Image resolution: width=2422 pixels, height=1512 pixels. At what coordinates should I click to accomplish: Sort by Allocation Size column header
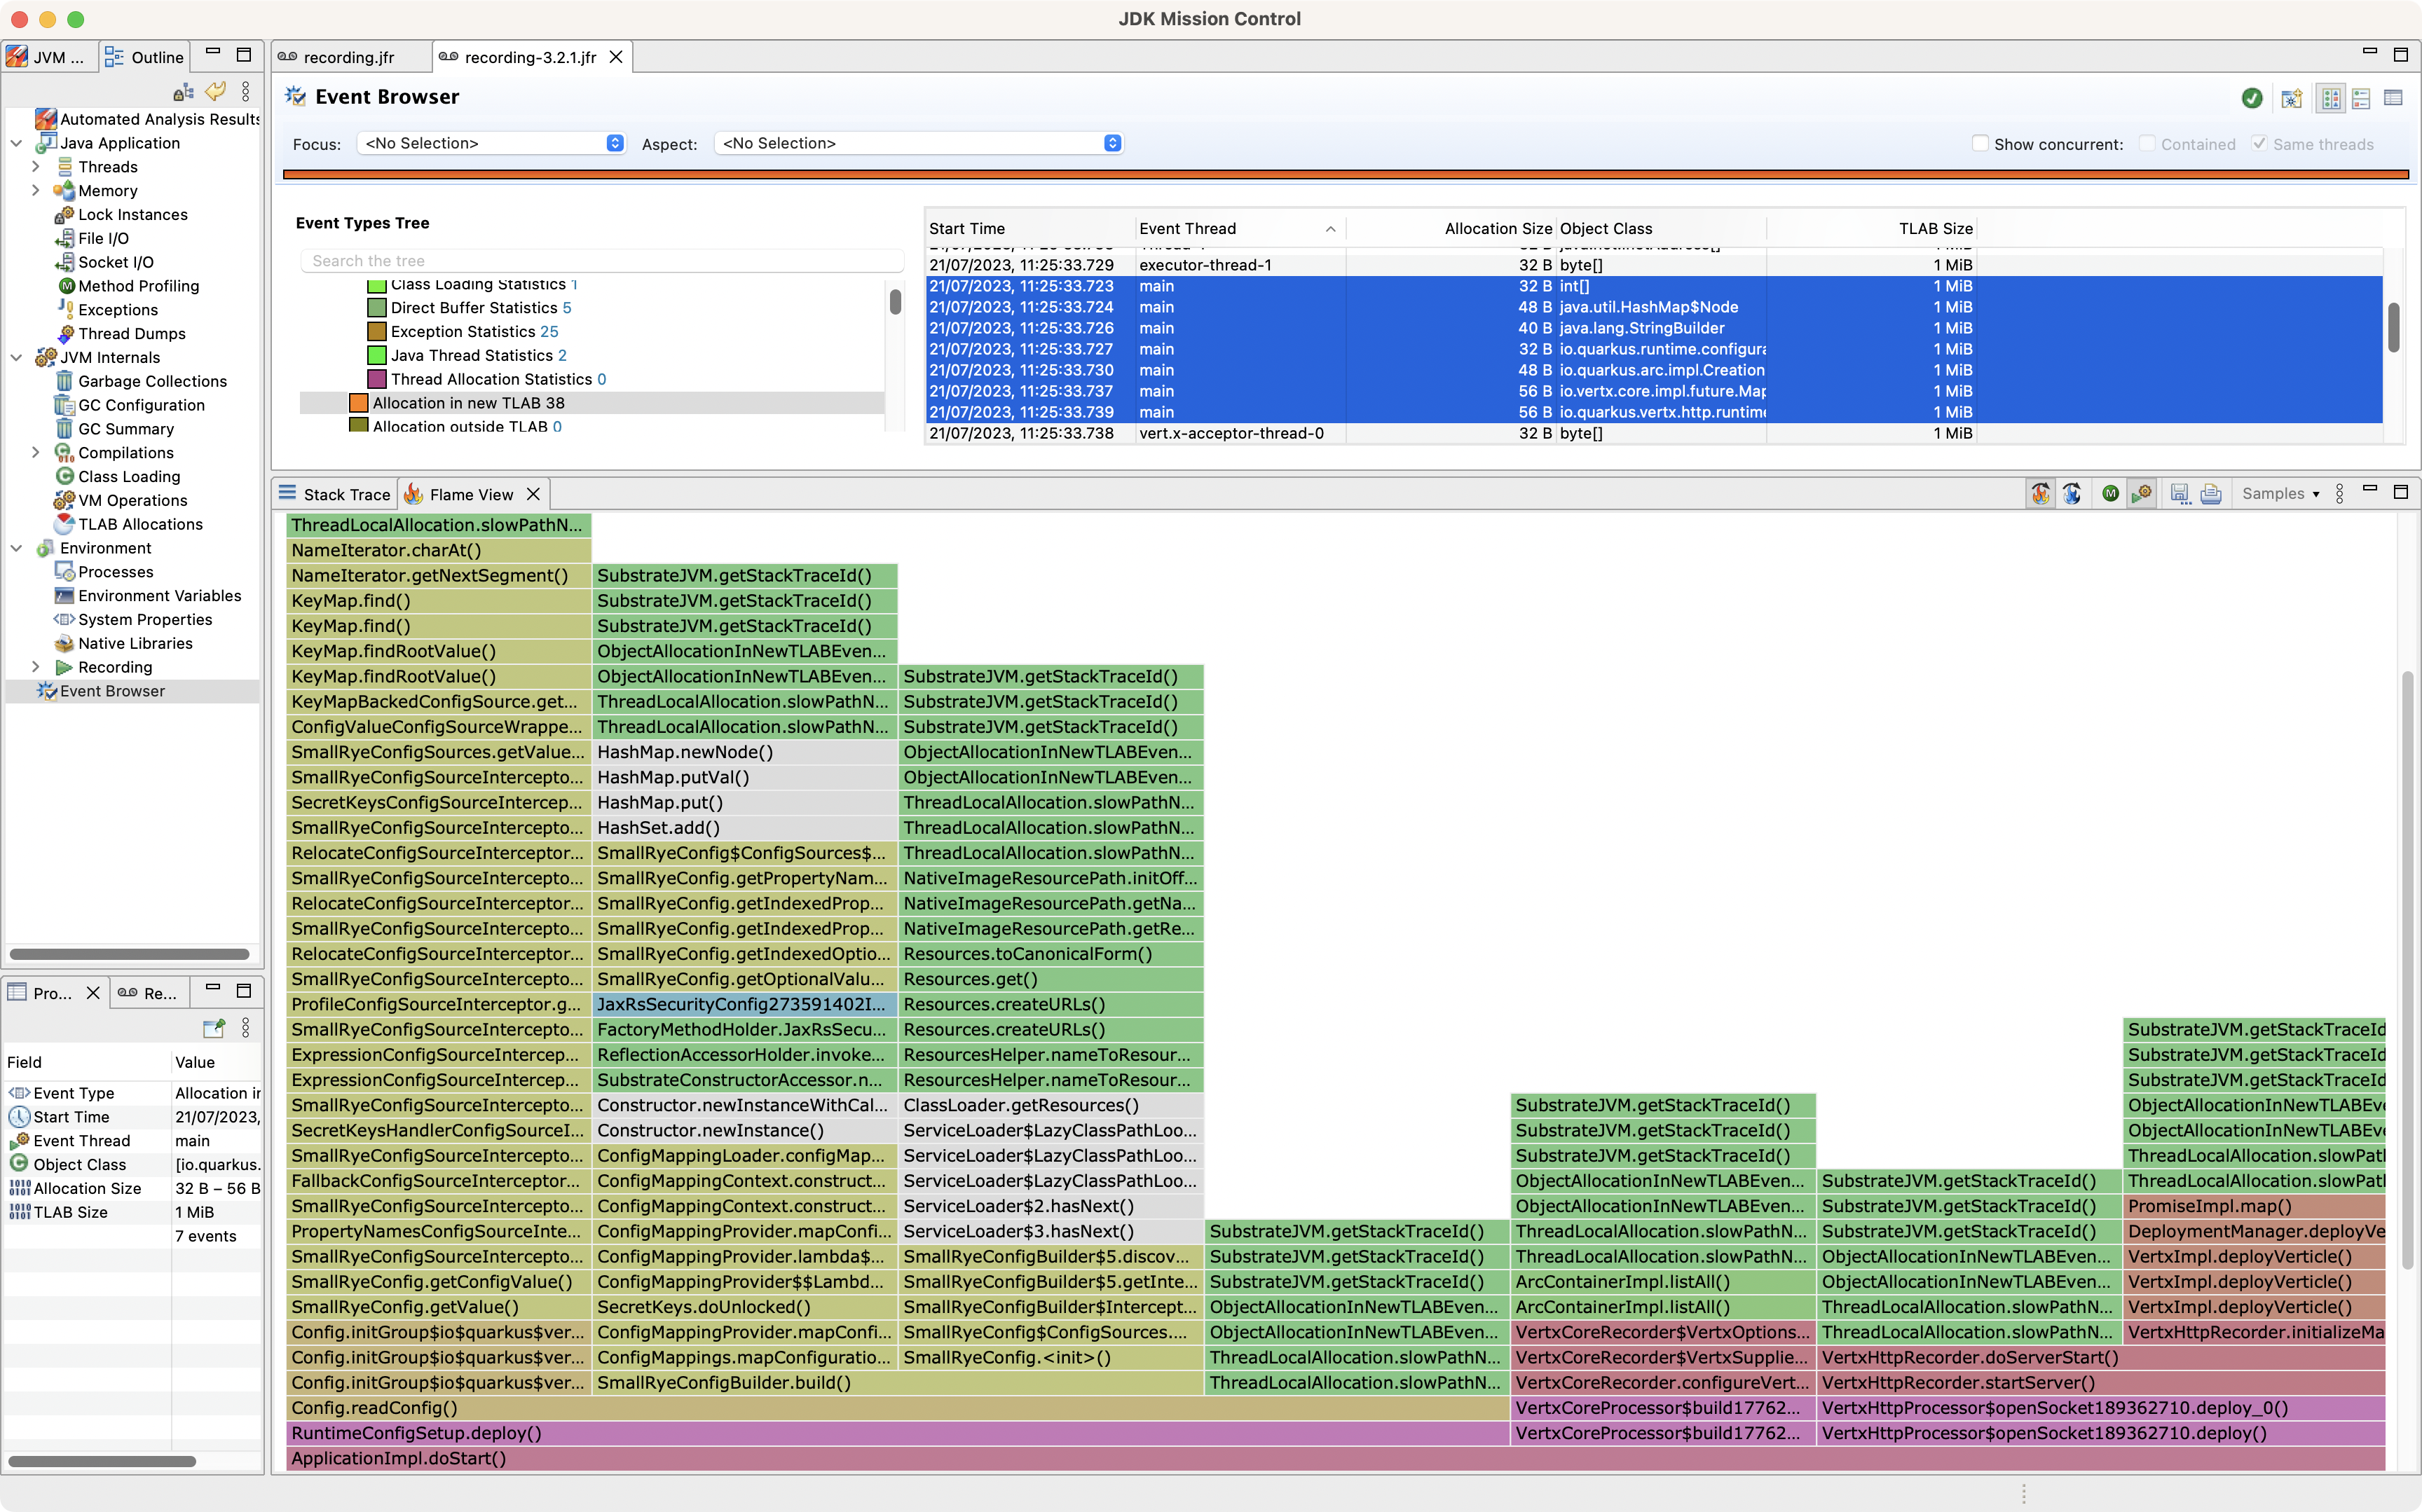[1451, 228]
